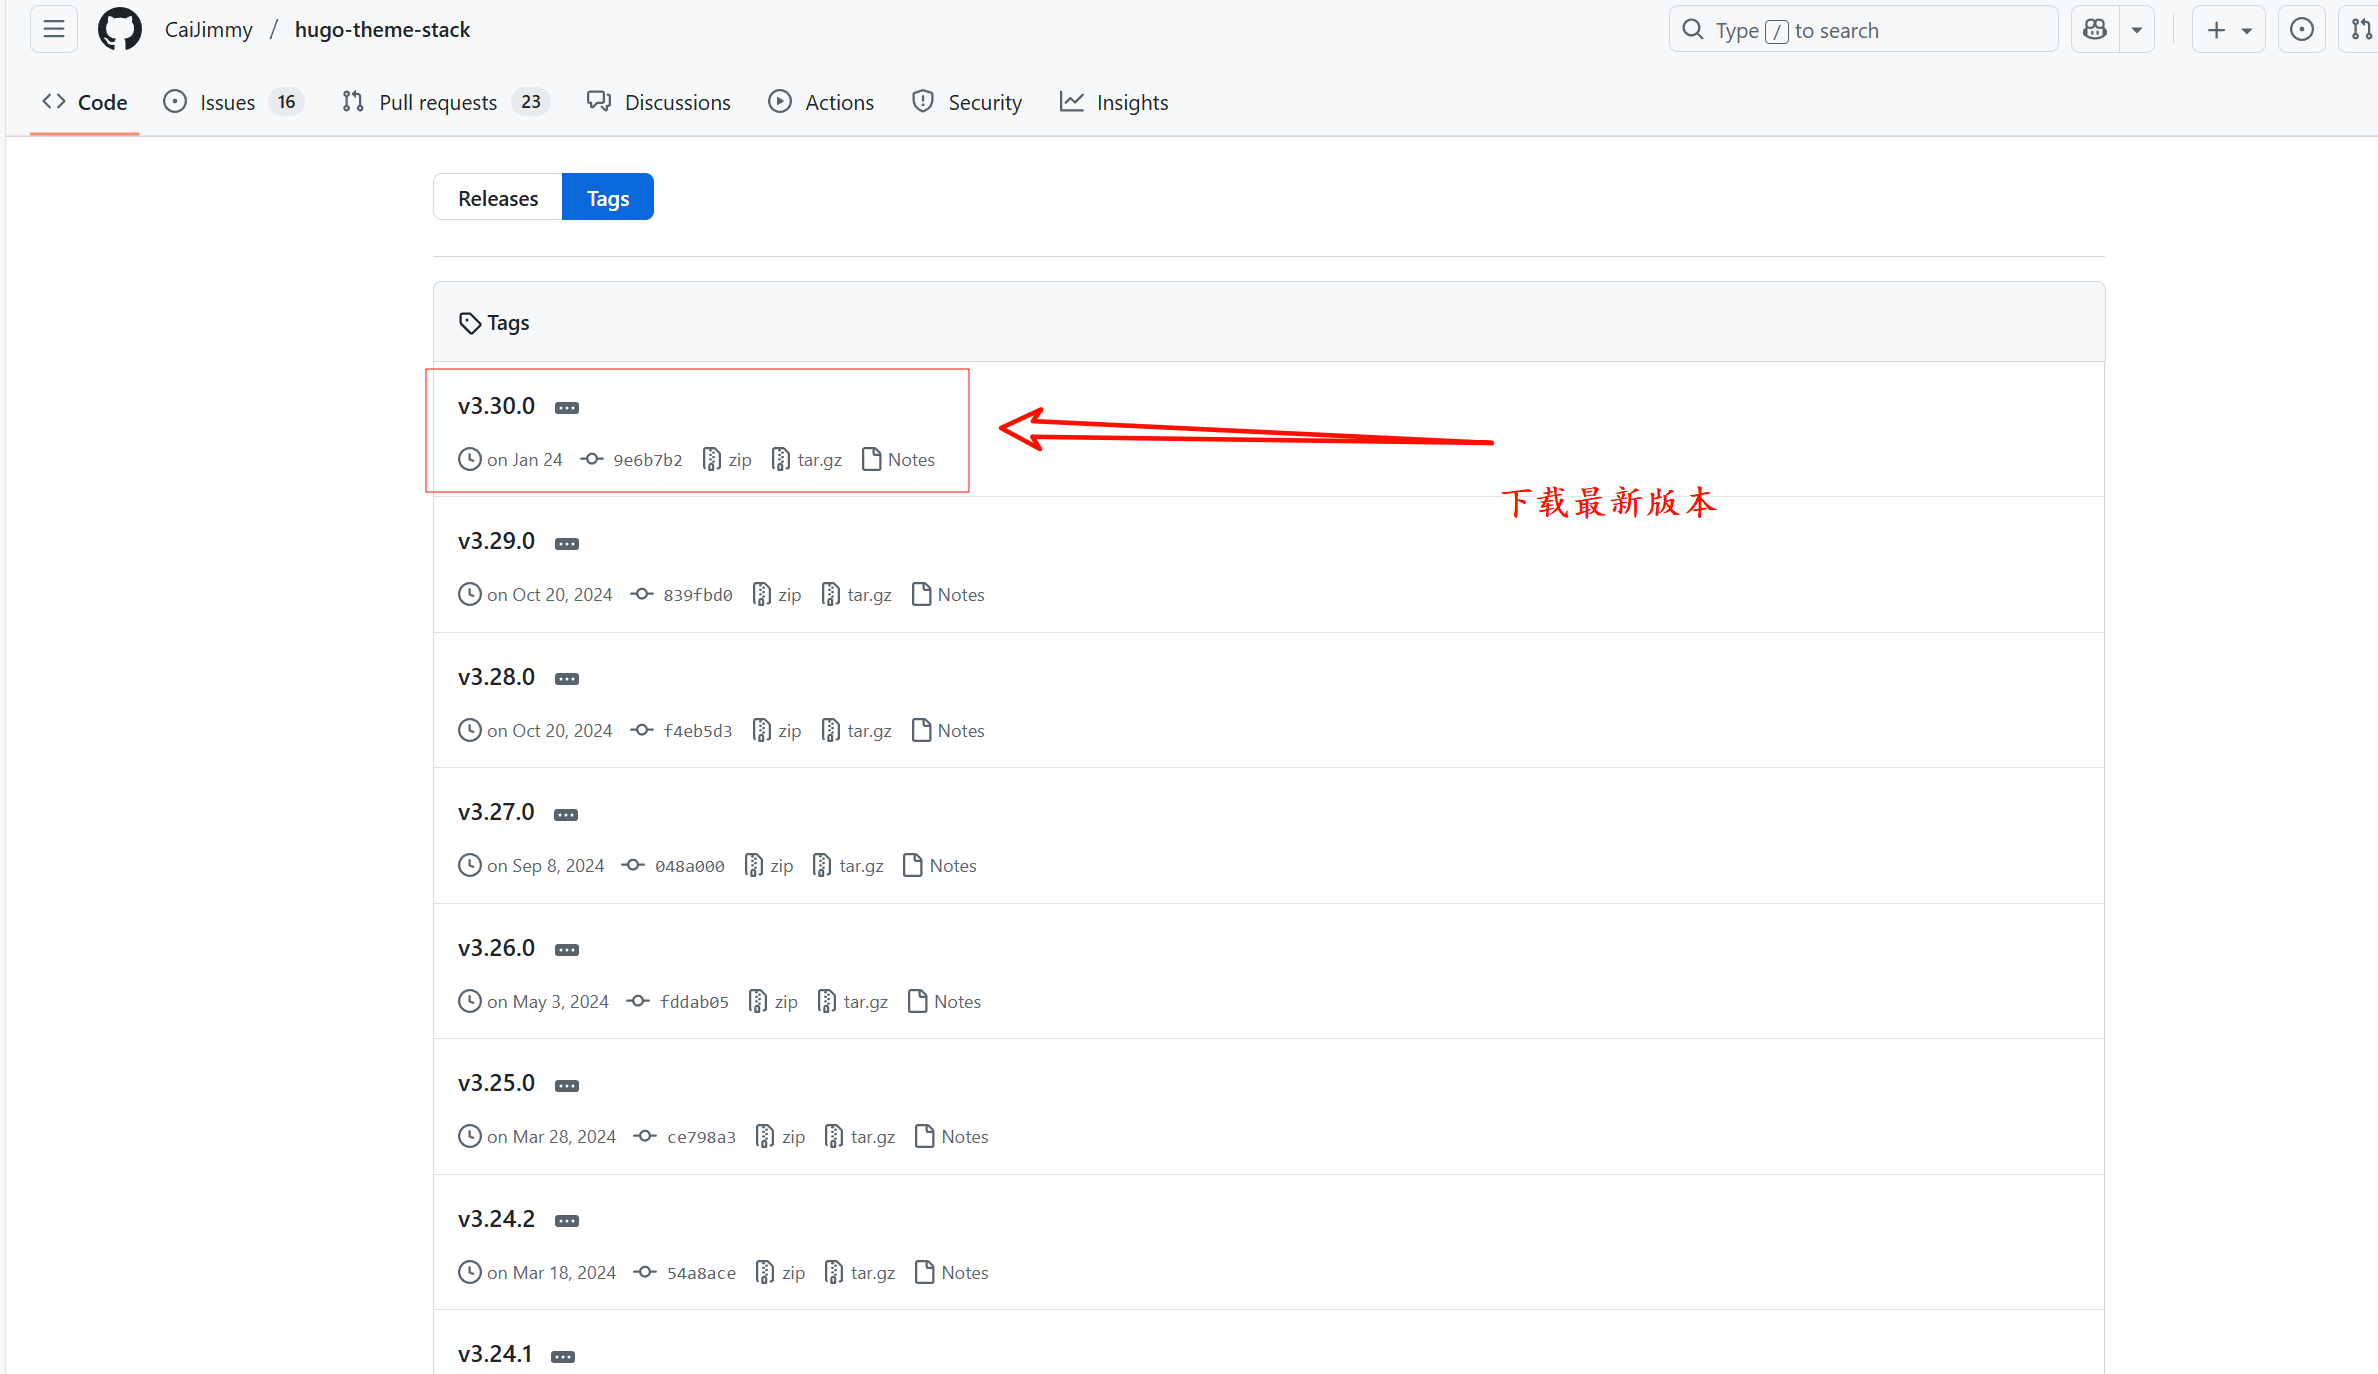This screenshot has height=1374, width=2378.
Task: Open the hamburger navigation menu
Action: (54, 30)
